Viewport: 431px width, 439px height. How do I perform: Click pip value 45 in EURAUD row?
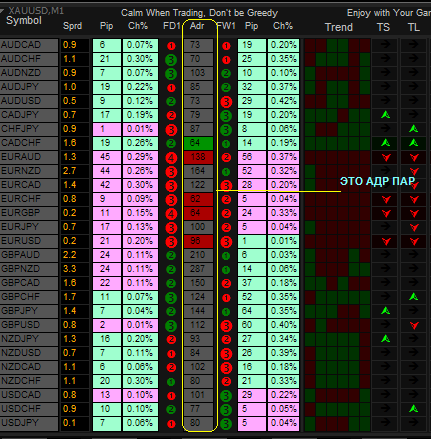[x=107, y=157]
